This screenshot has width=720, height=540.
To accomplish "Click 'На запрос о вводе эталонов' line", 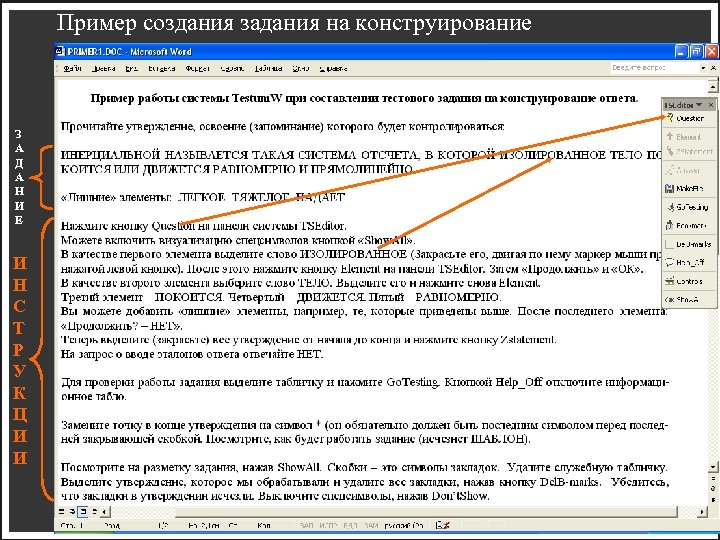I will (x=192, y=354).
